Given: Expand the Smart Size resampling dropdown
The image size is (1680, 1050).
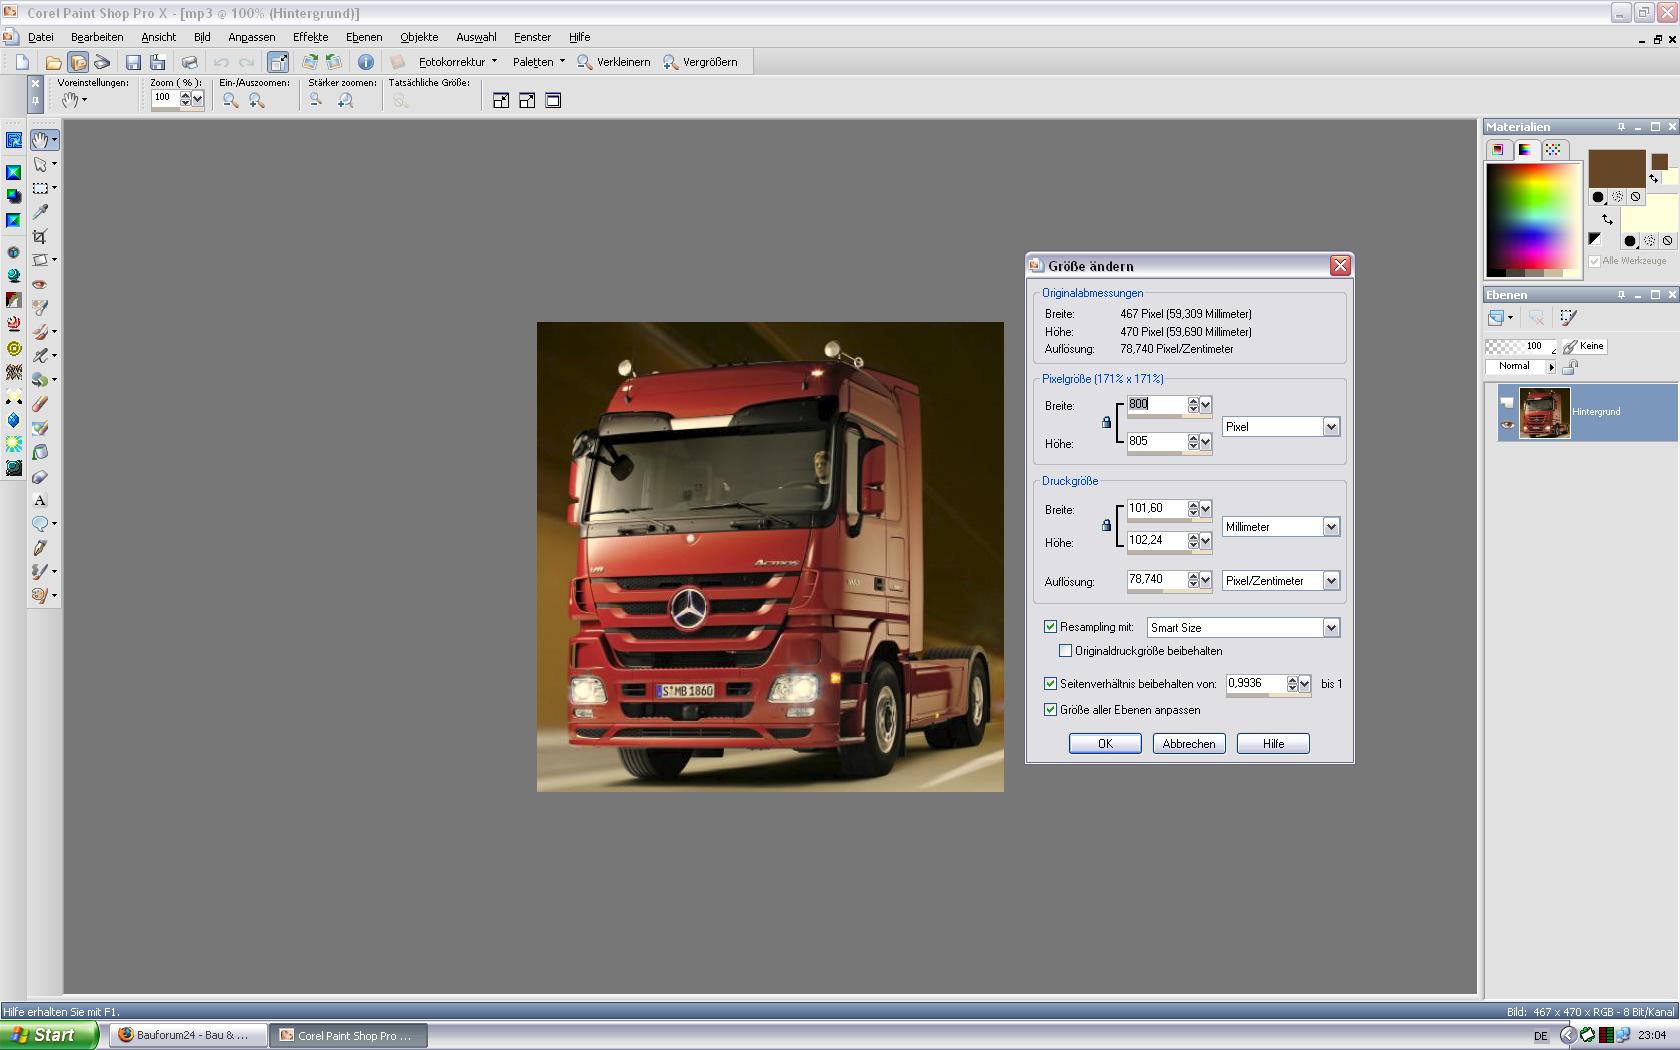Looking at the screenshot, I should pos(1331,628).
